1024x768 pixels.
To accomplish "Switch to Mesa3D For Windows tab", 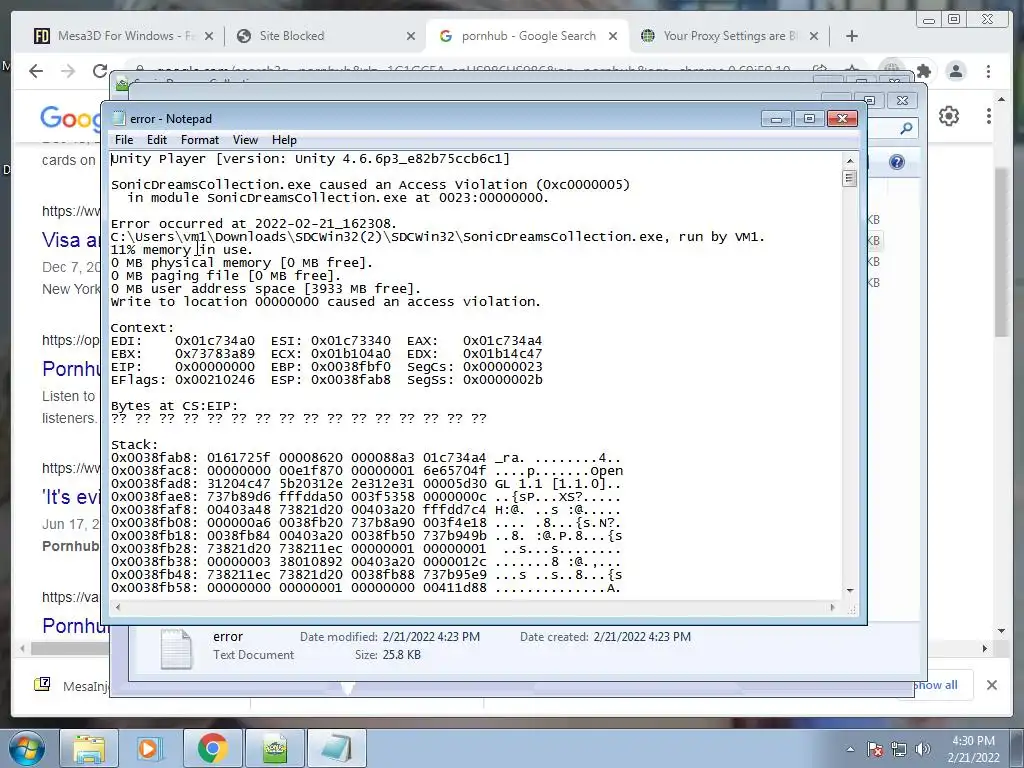I will (x=124, y=36).
